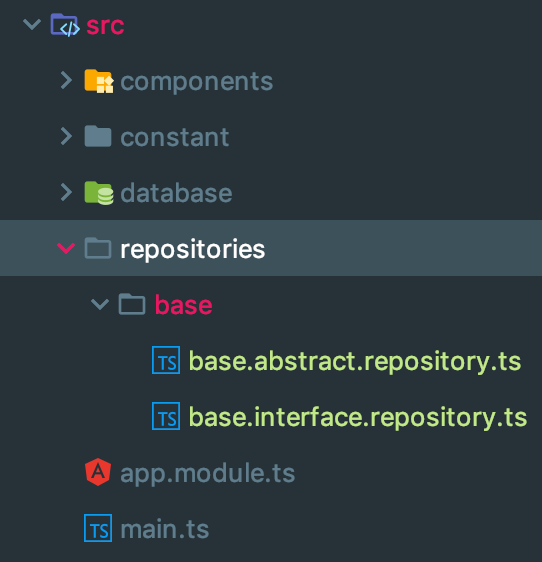Viewport: 542px width, 562px height.
Task: Click the TypeScript icon beside main.ts
Action: point(98,528)
